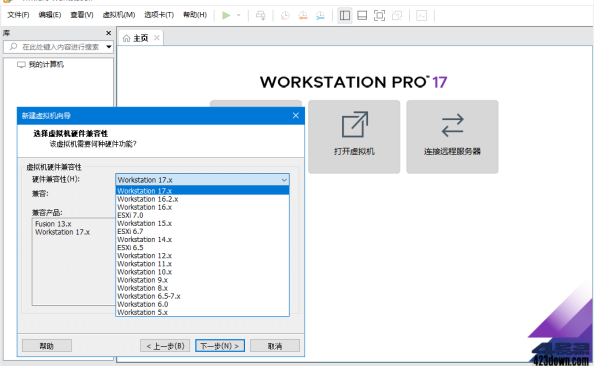Open the 选项卡(T) menu
Viewport: 594px width, 366px height.
tap(159, 15)
